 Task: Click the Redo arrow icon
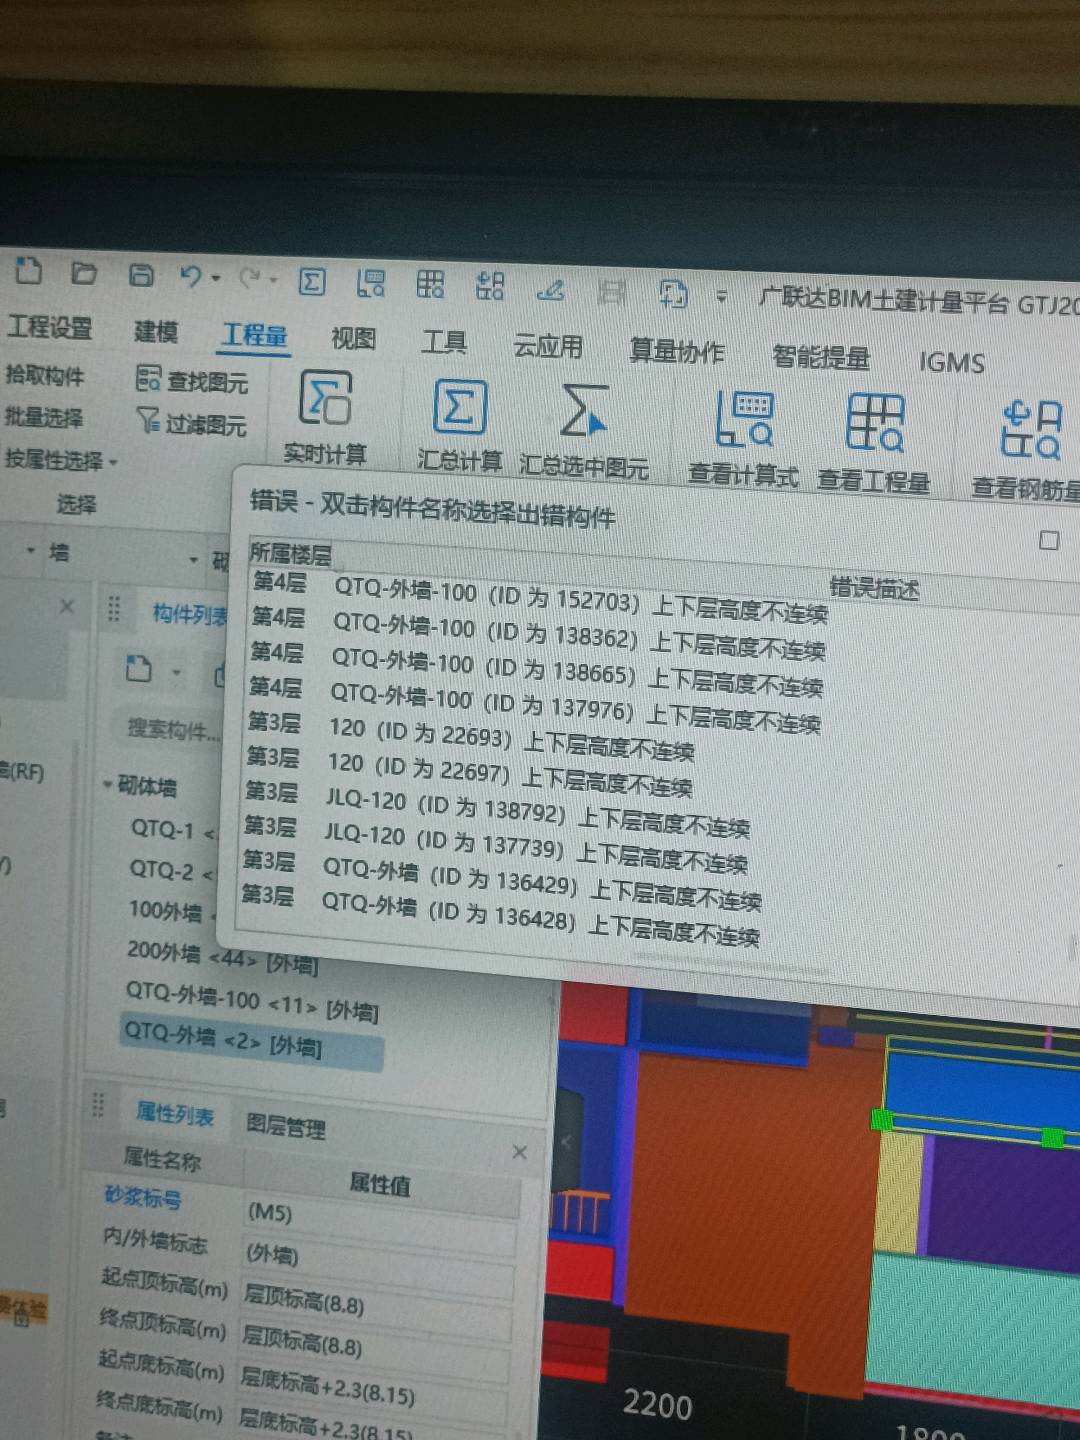[x=249, y=279]
